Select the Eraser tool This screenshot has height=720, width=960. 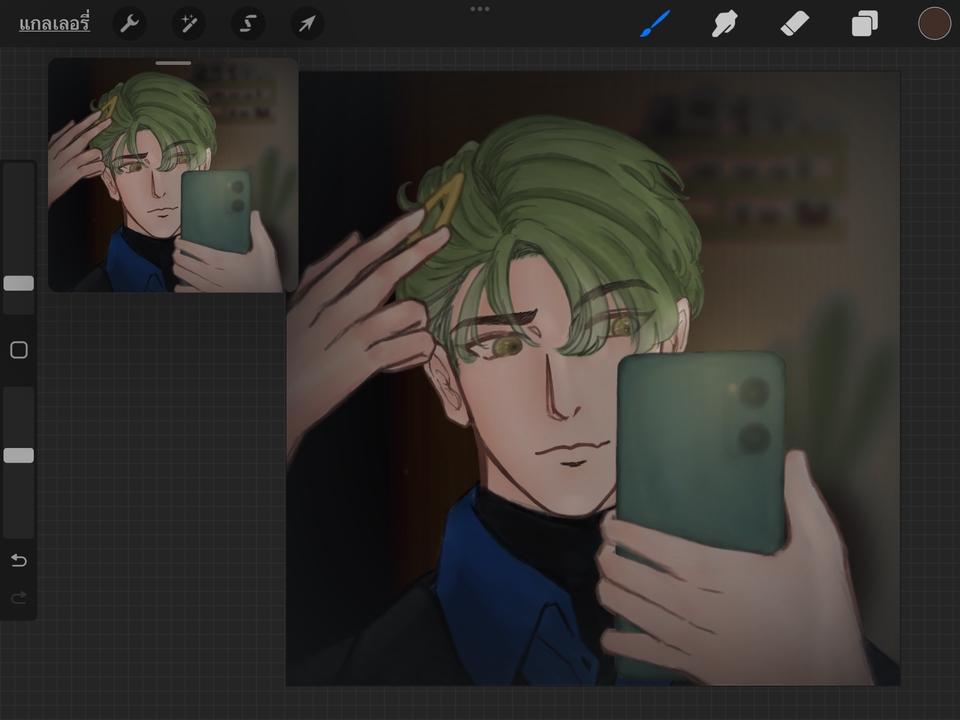(795, 24)
